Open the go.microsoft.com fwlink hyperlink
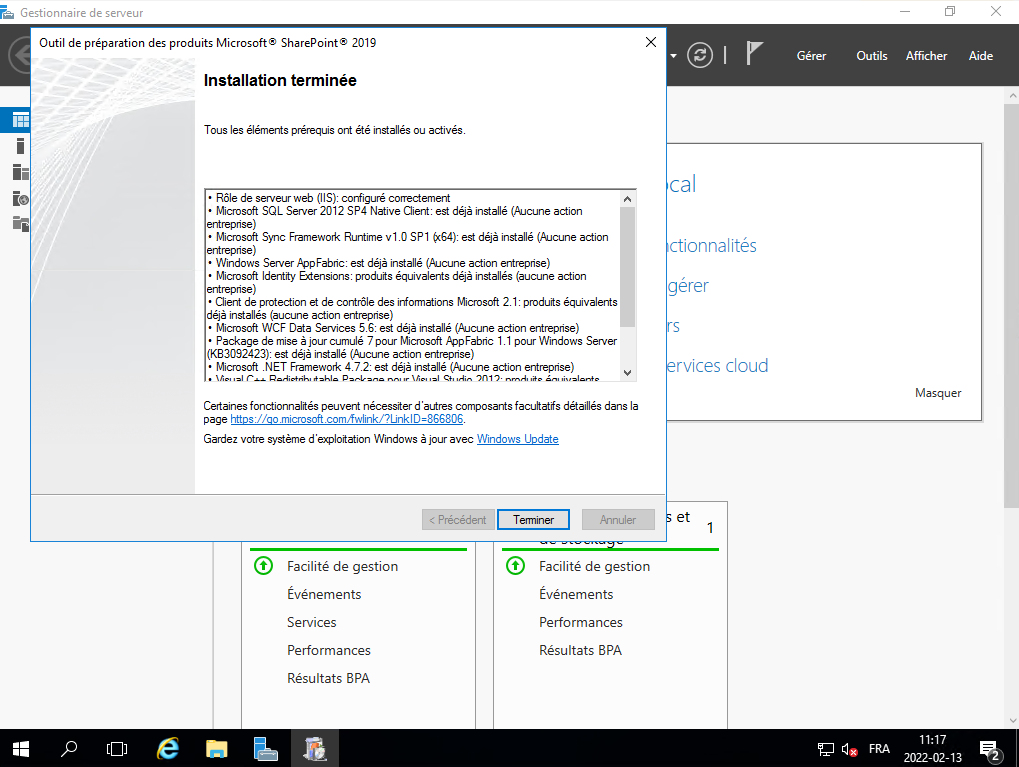The width and height of the screenshot is (1019, 767). point(346,420)
